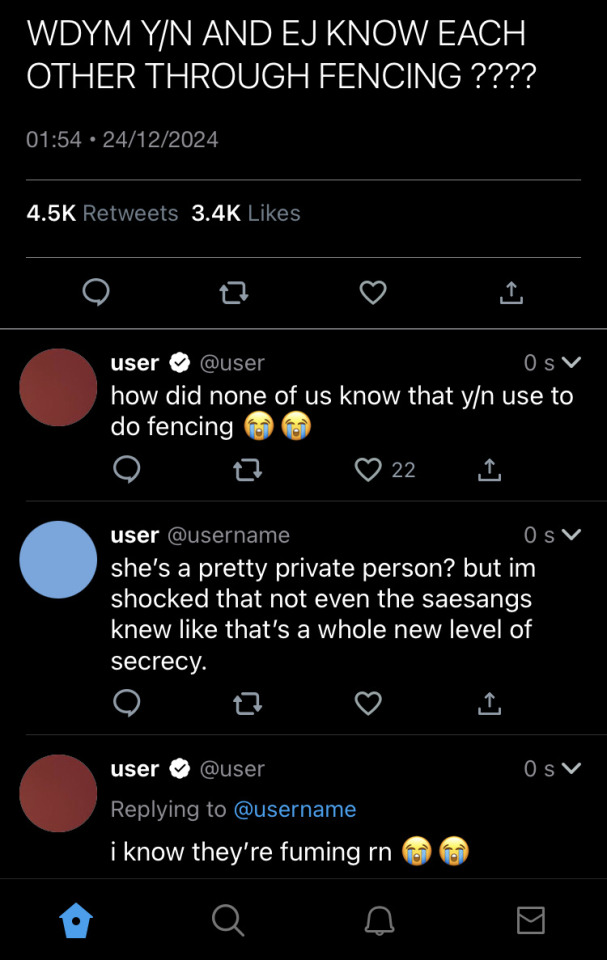Like the 'pretty private person' reply
This screenshot has height=960, width=607.
369,704
